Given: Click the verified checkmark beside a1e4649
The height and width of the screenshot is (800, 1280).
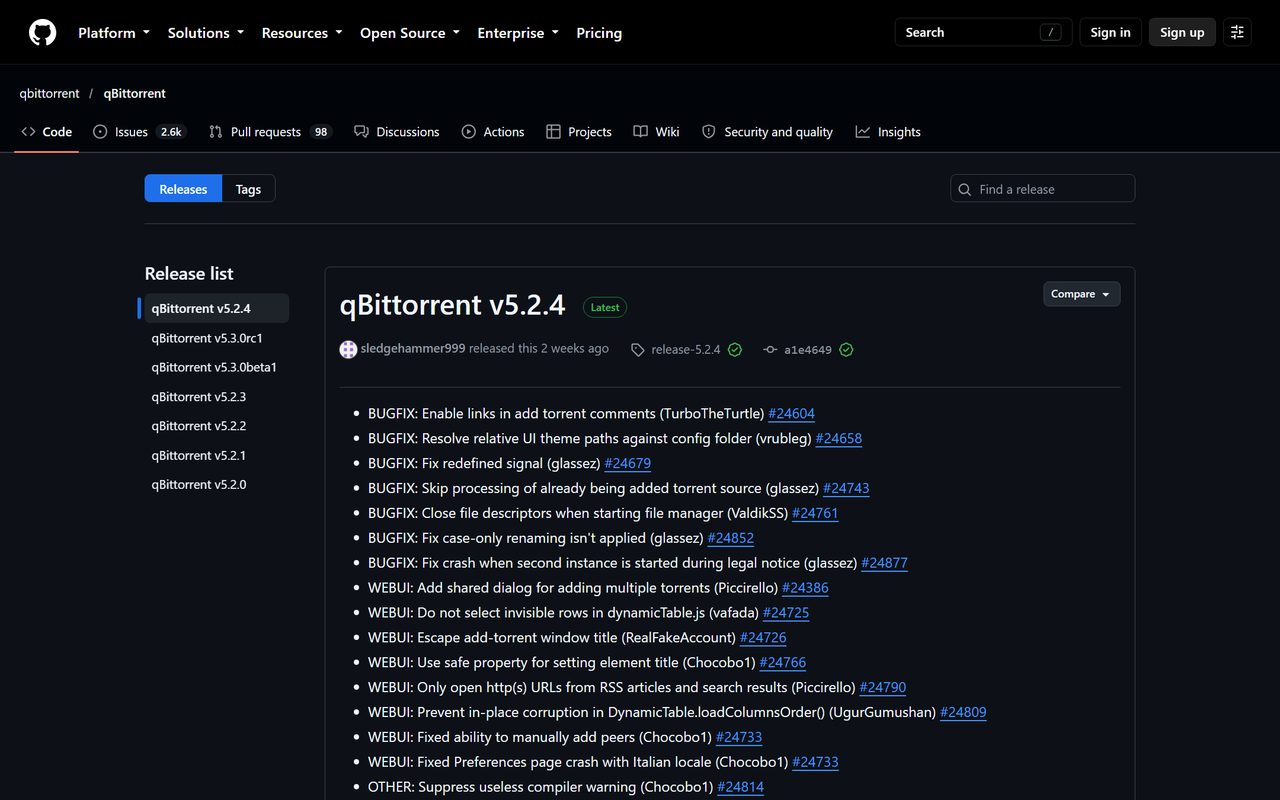Looking at the screenshot, I should point(846,350).
